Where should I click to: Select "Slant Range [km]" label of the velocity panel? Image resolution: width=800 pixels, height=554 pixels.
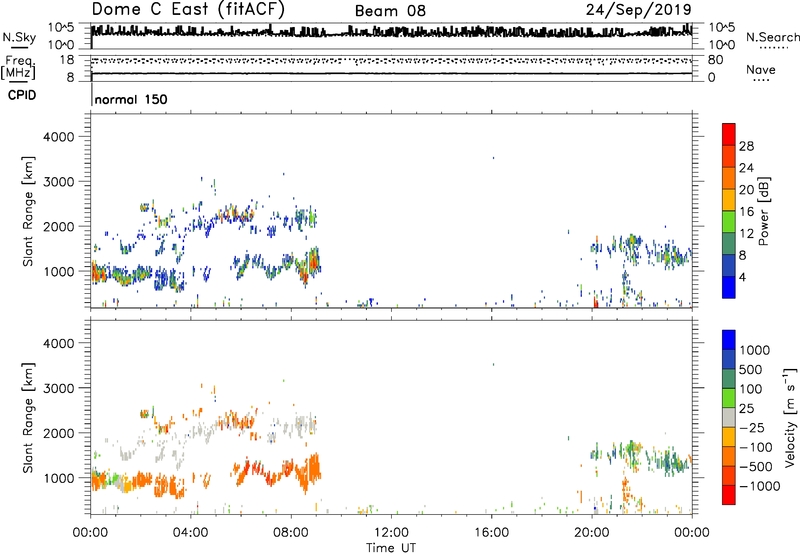pyautogui.click(x=28, y=418)
